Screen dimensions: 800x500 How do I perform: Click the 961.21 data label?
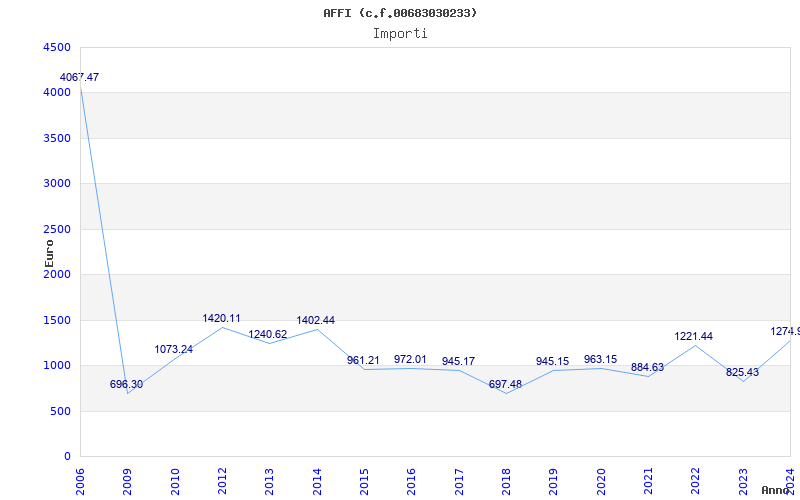[x=363, y=360]
